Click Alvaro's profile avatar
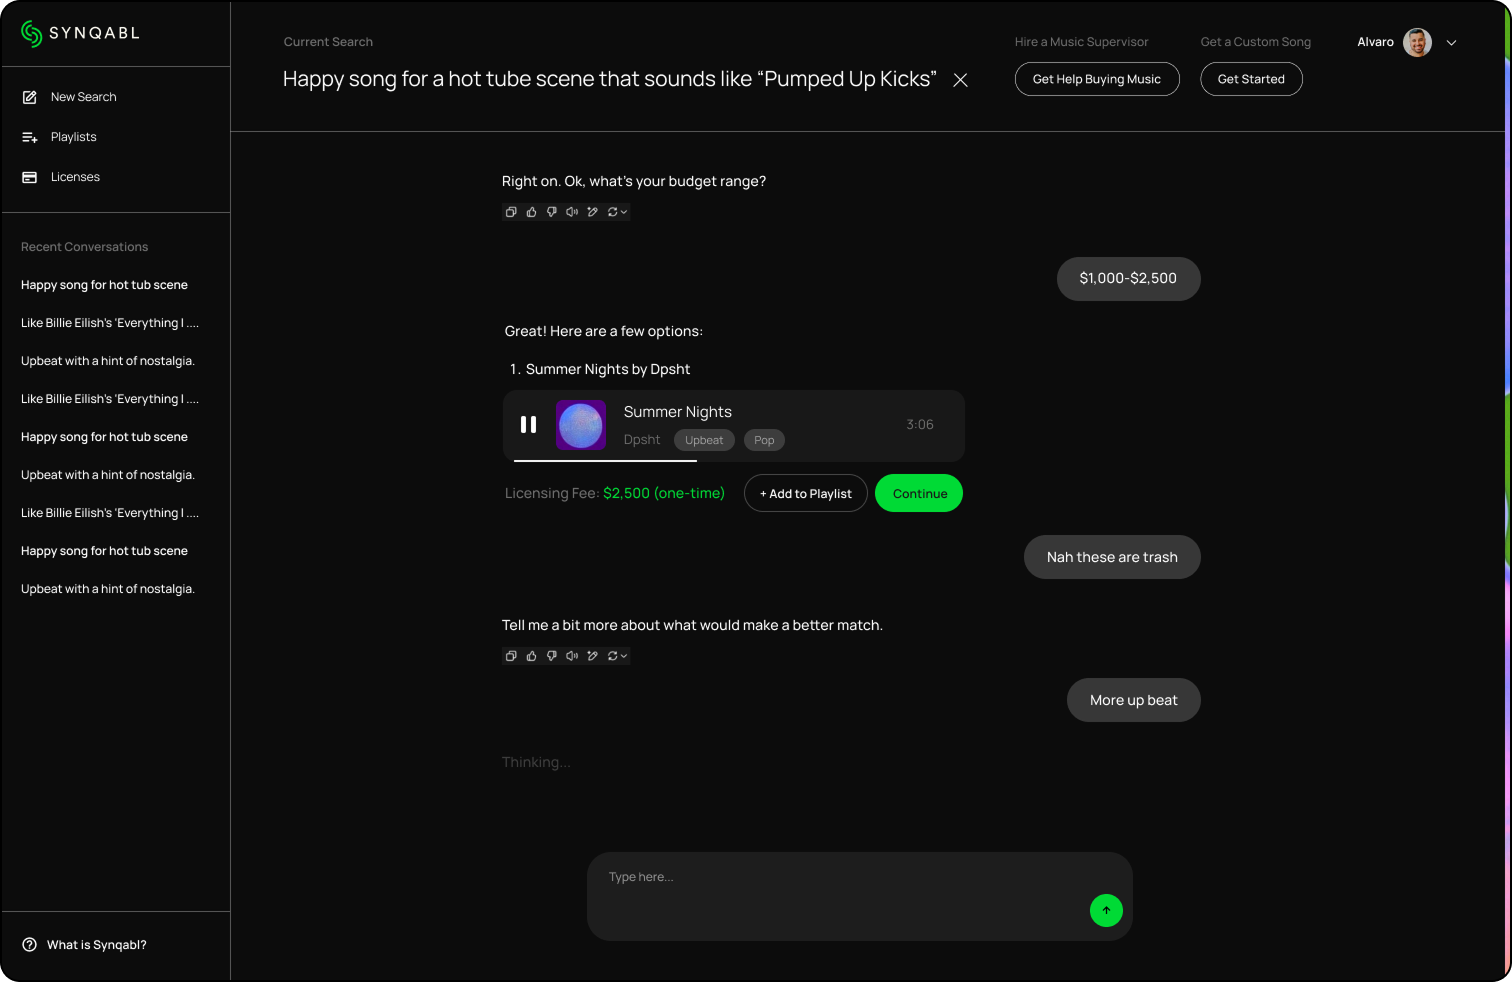Screen dimensions: 1512x982 coord(1417,42)
